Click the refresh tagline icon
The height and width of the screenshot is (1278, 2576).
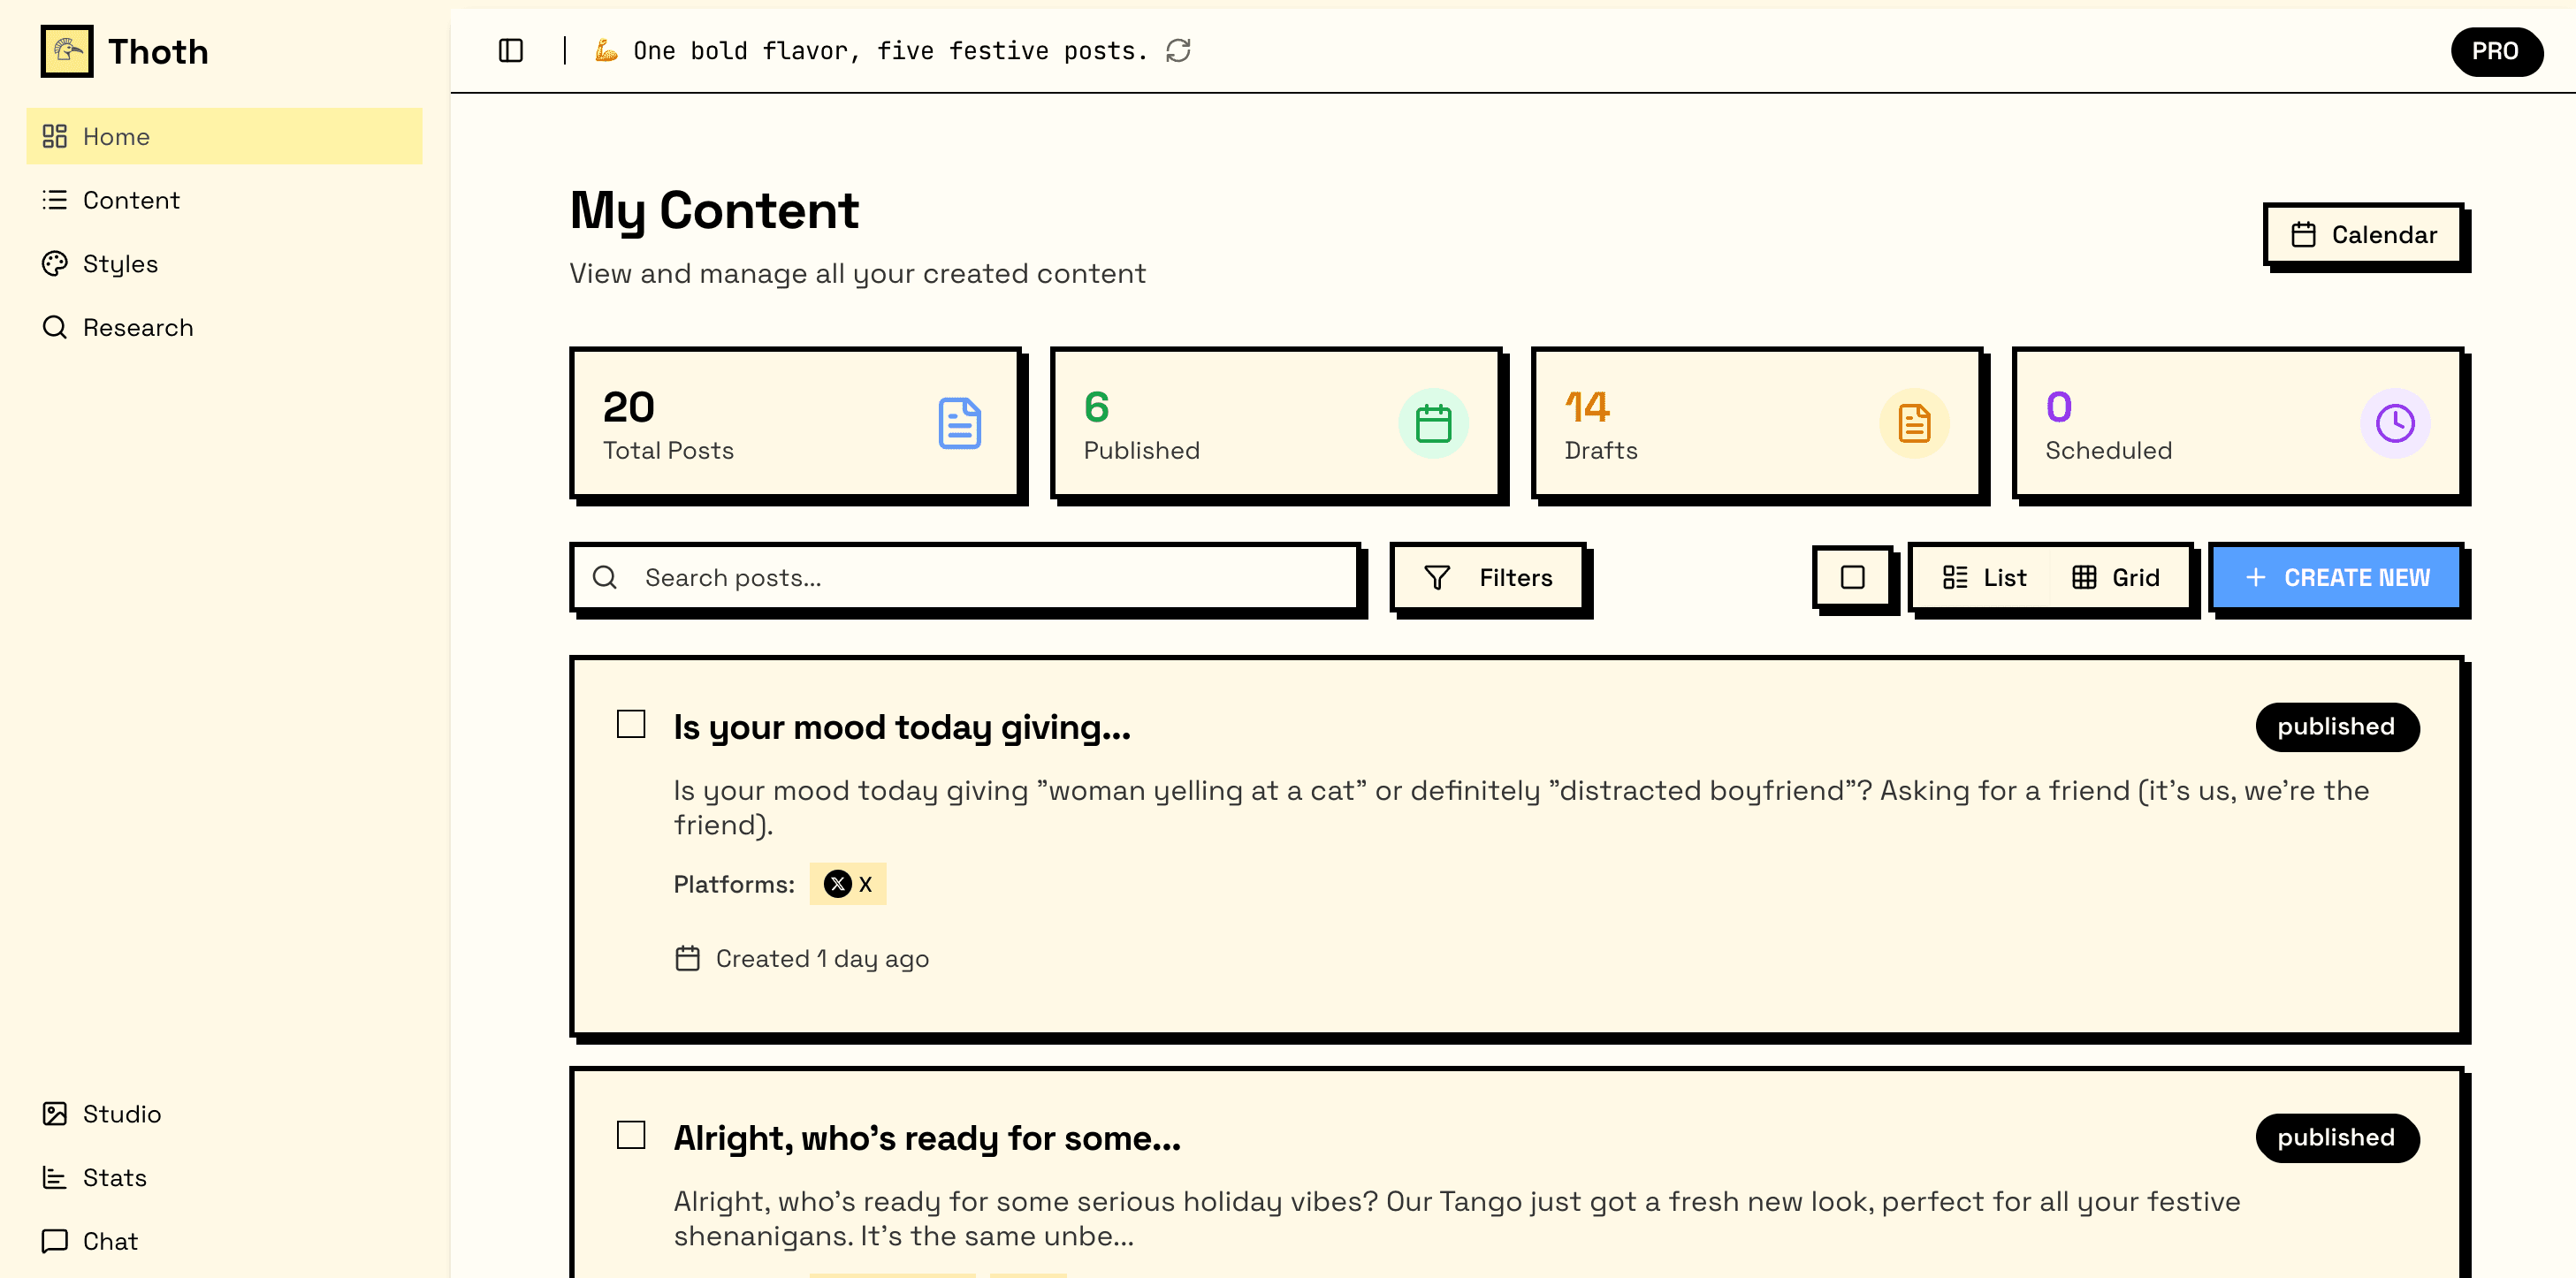[x=1178, y=51]
